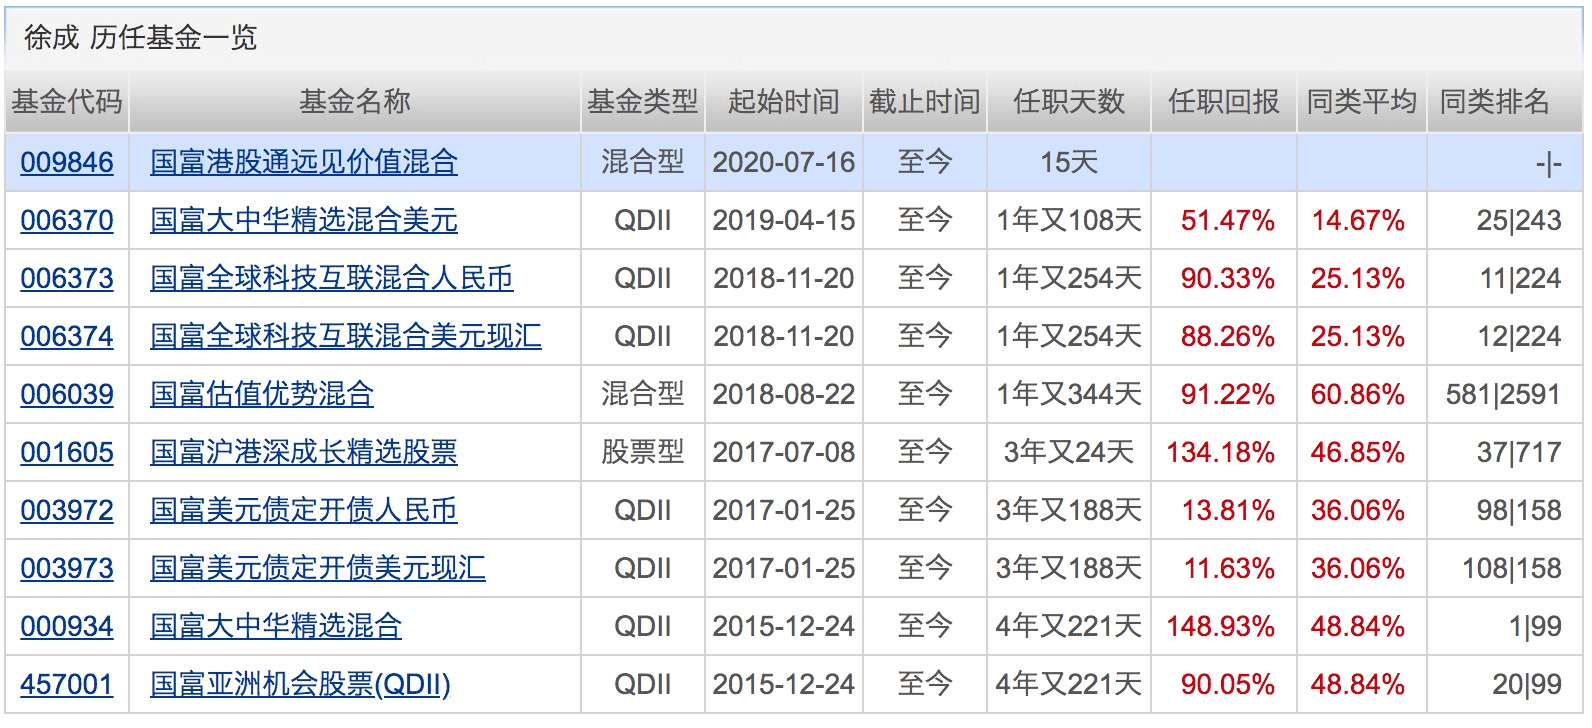Select the ranking 20|99

[x=1527, y=684]
